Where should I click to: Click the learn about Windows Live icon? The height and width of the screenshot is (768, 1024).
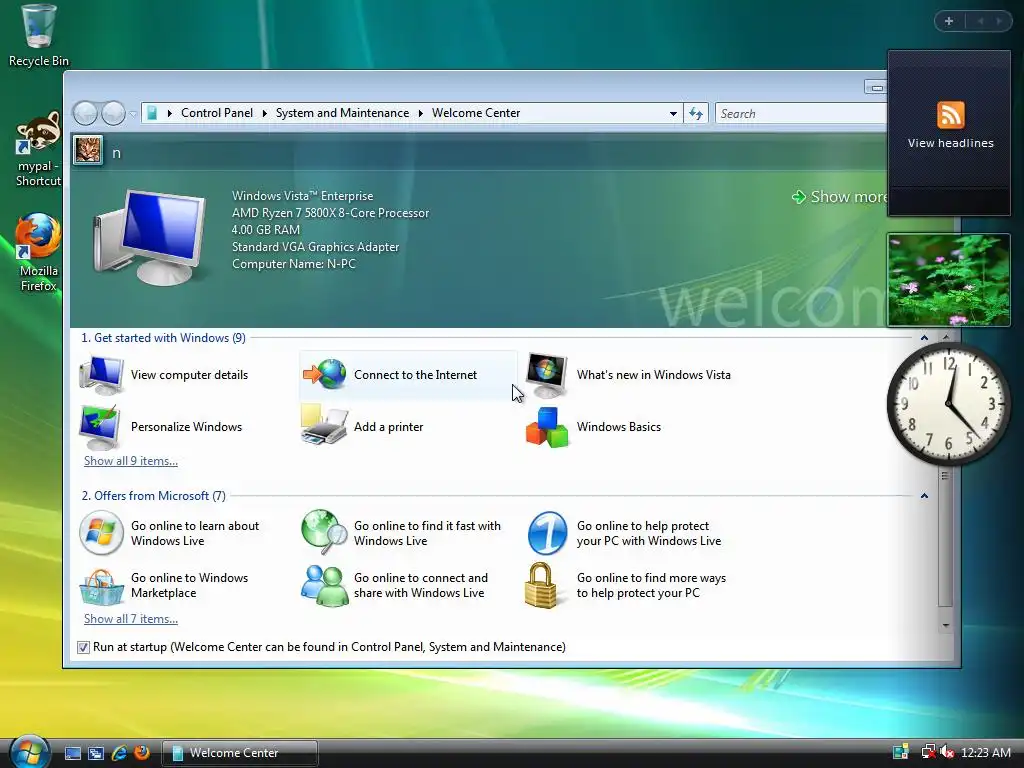[x=101, y=533]
